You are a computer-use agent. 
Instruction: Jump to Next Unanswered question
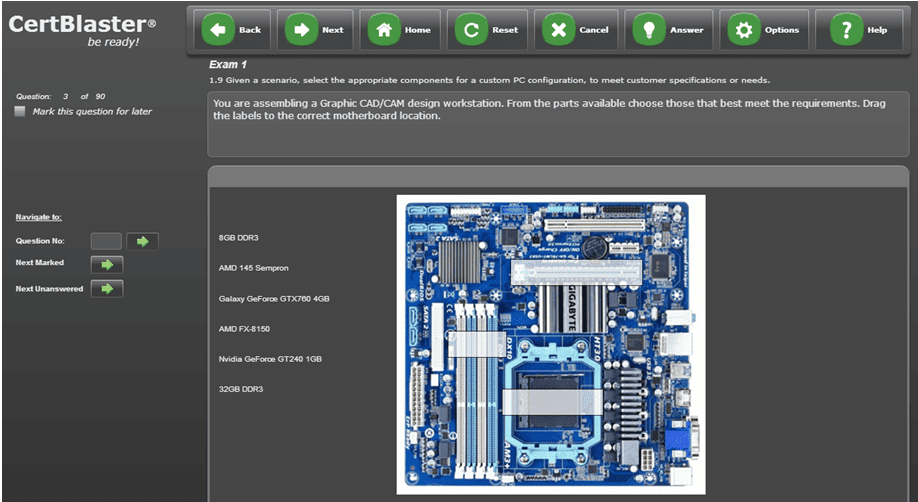pyautogui.click(x=106, y=289)
